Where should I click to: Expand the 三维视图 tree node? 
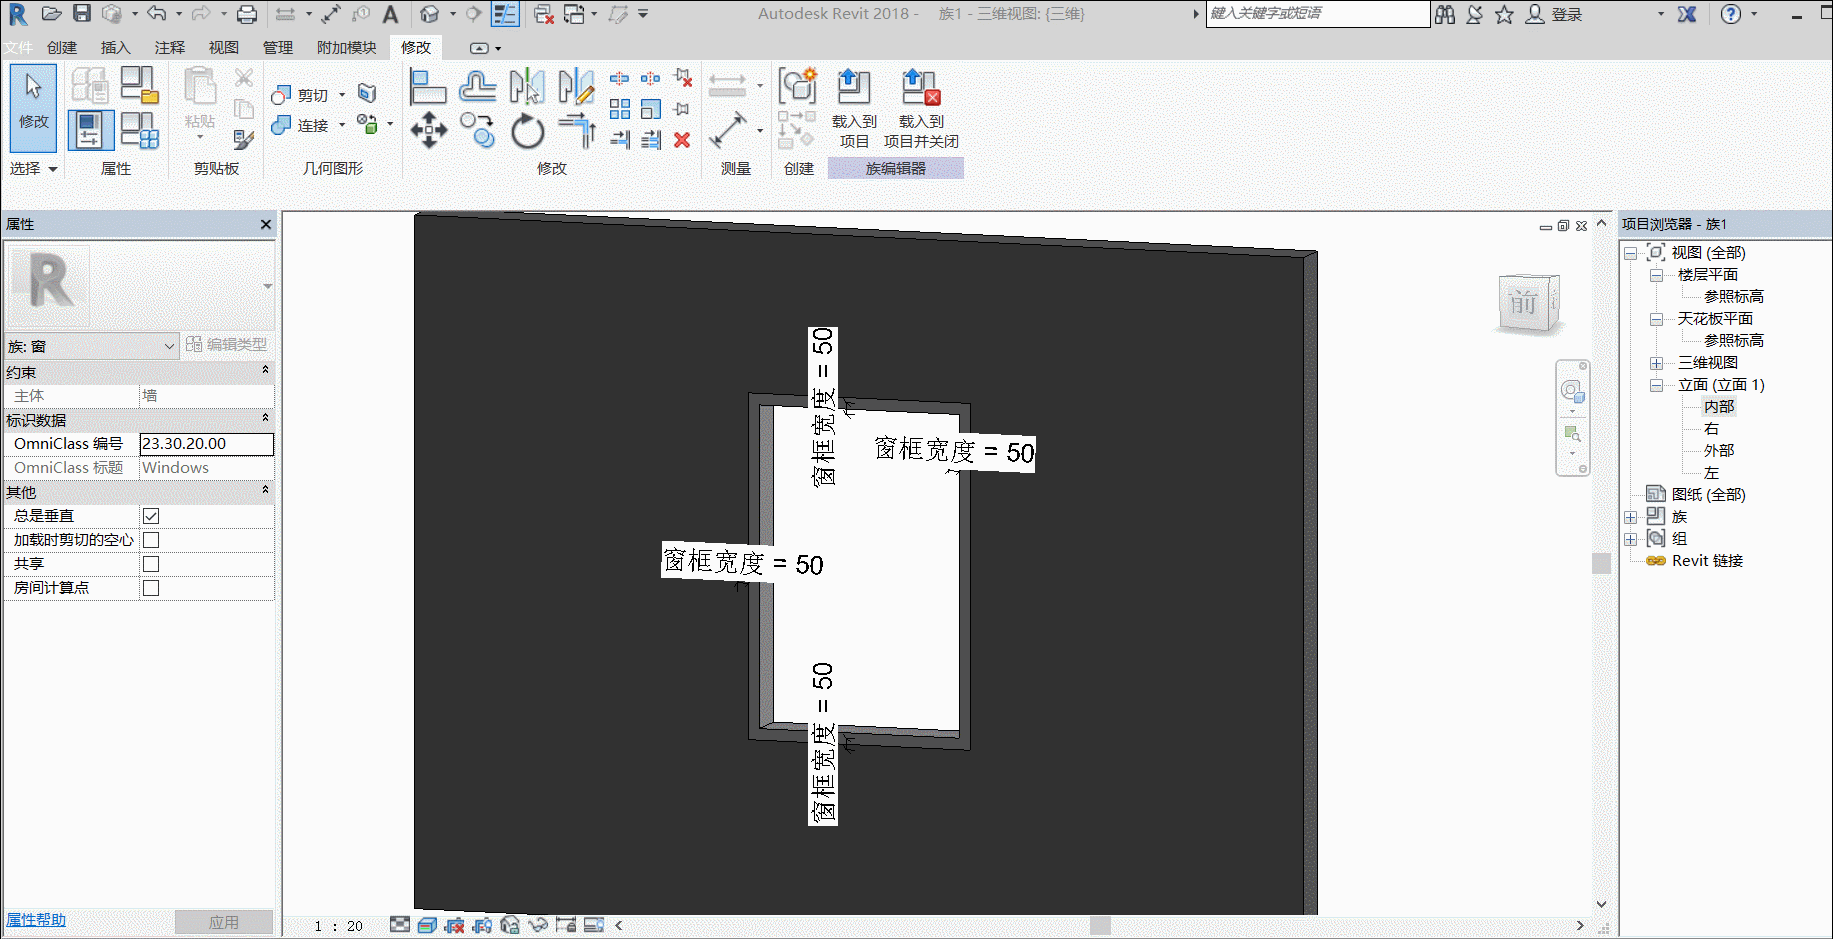(x=1656, y=363)
